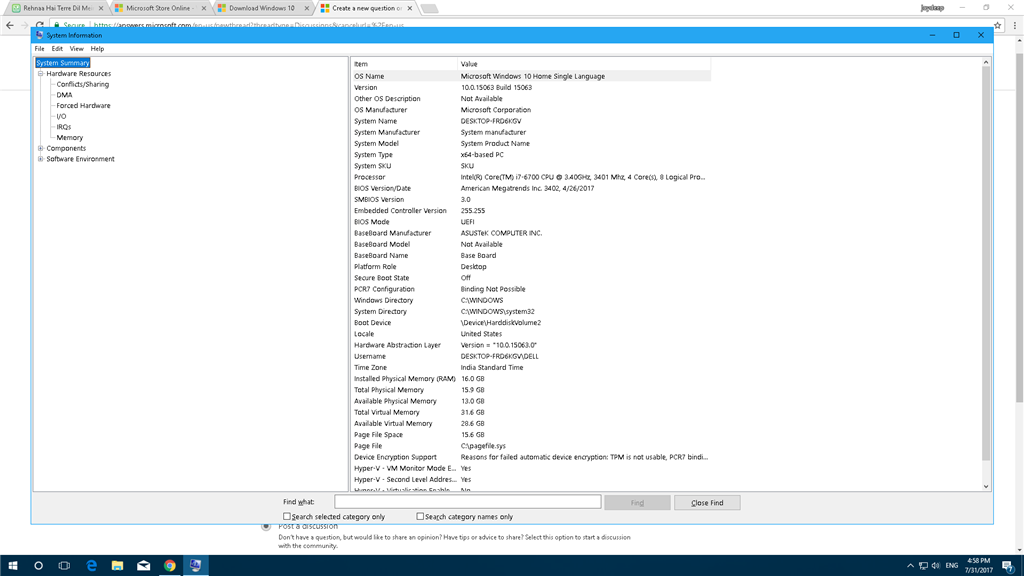Open File Explorer from taskbar

pyautogui.click(x=117, y=566)
